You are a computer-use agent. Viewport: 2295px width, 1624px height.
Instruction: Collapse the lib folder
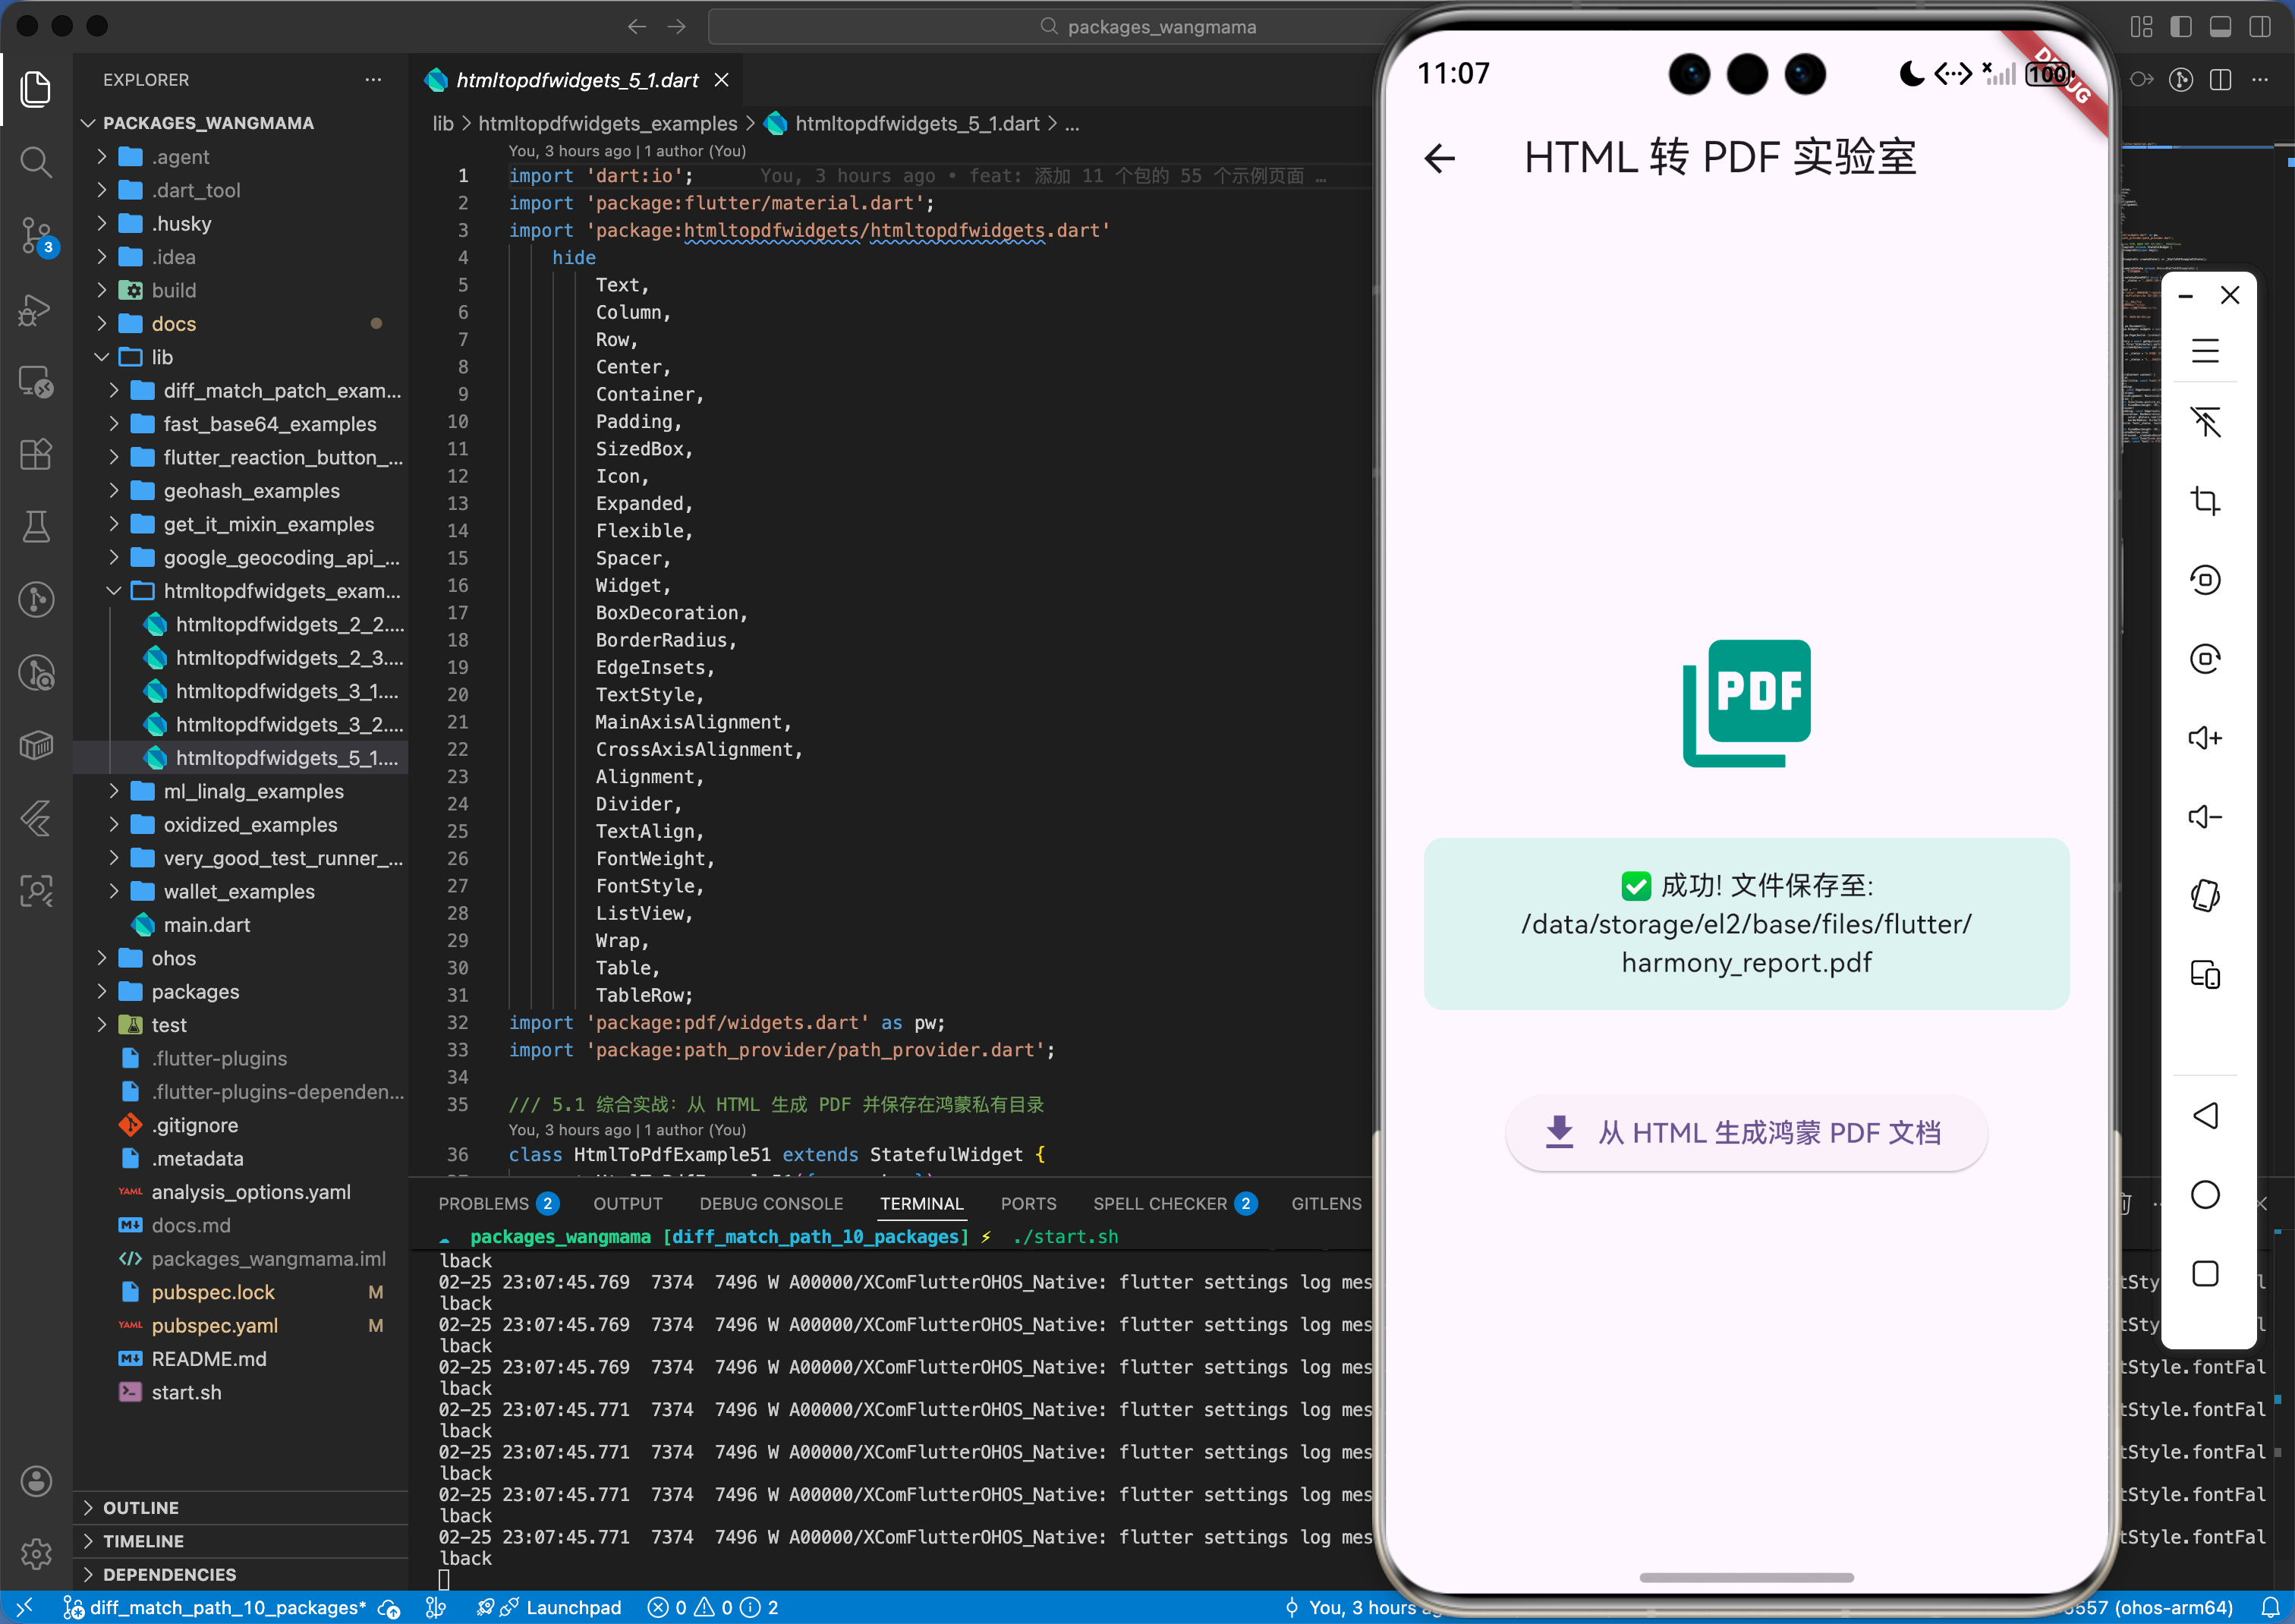[161, 357]
